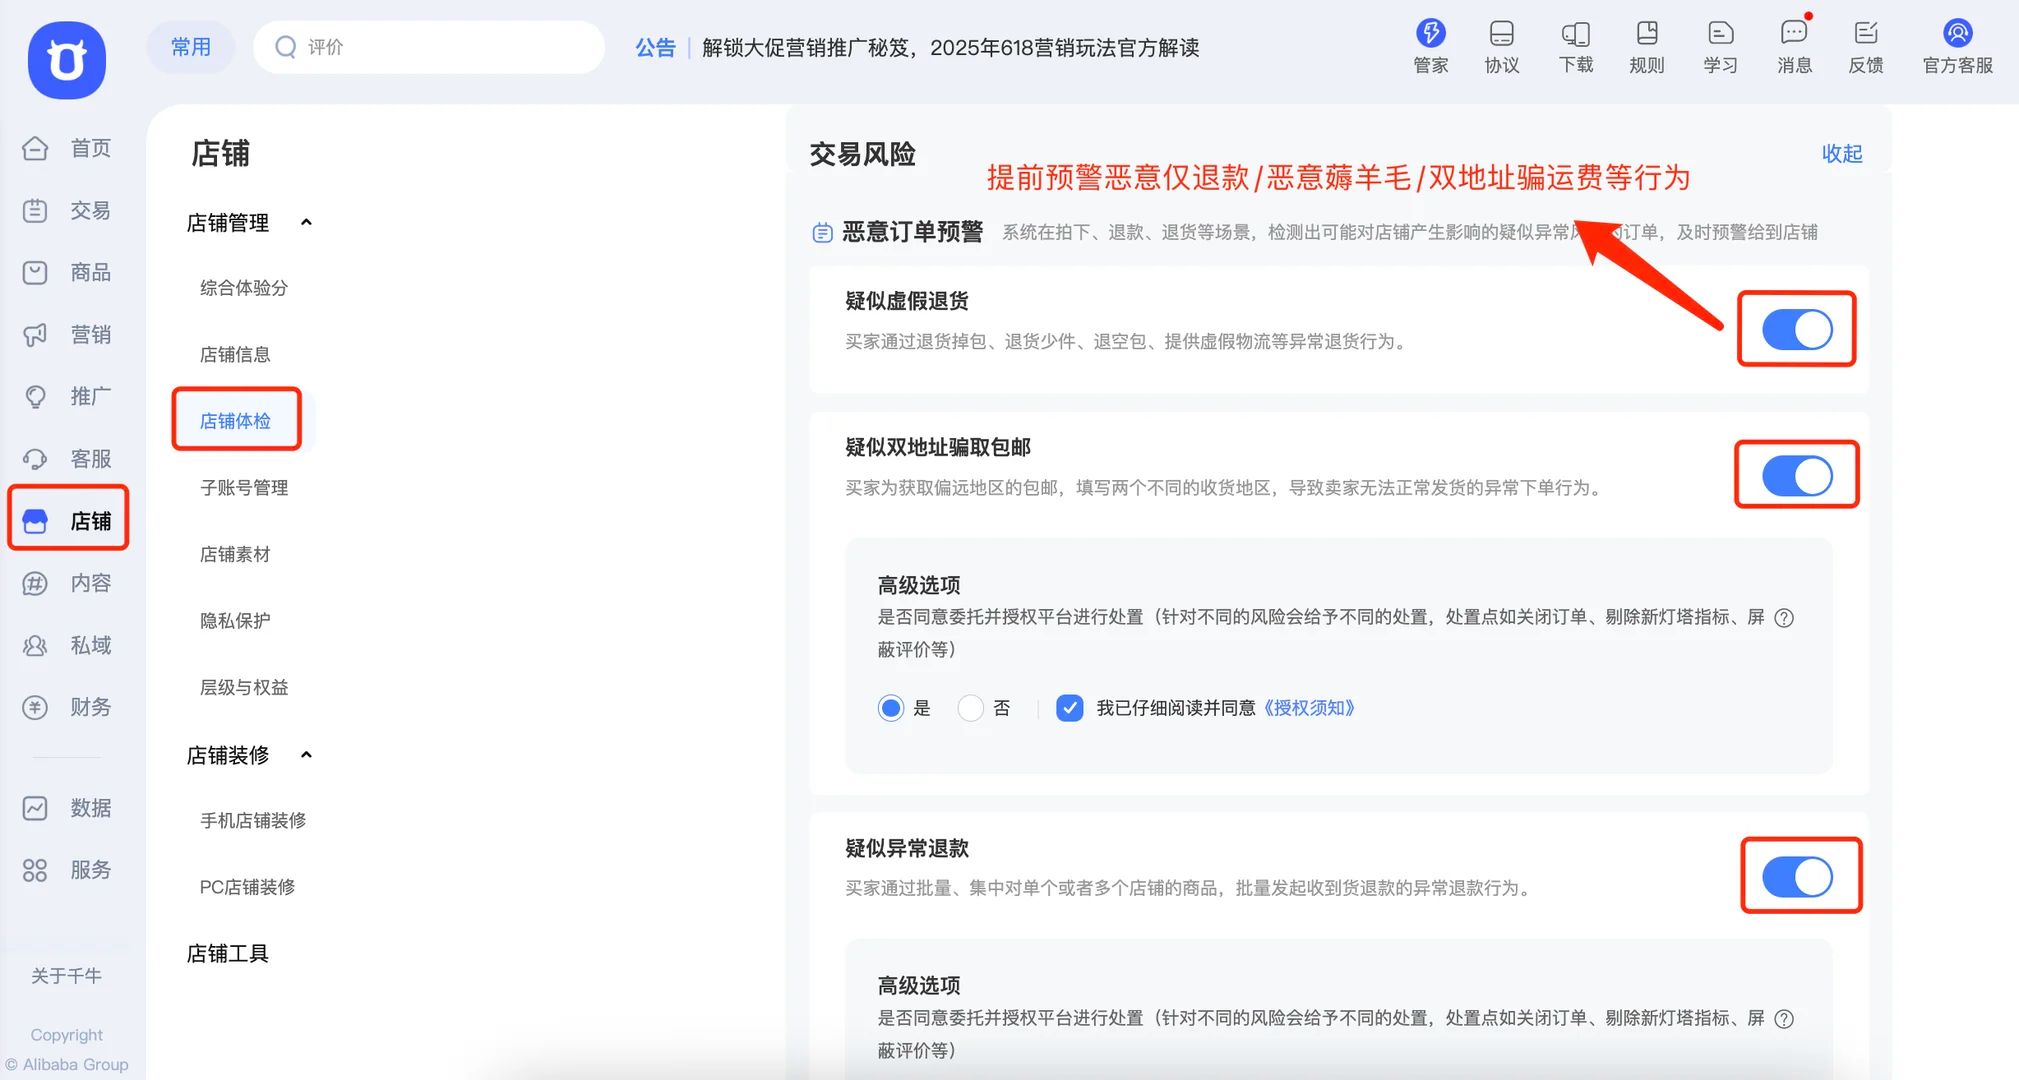
Task: Open the 管家 assistant icon
Action: [x=1430, y=35]
